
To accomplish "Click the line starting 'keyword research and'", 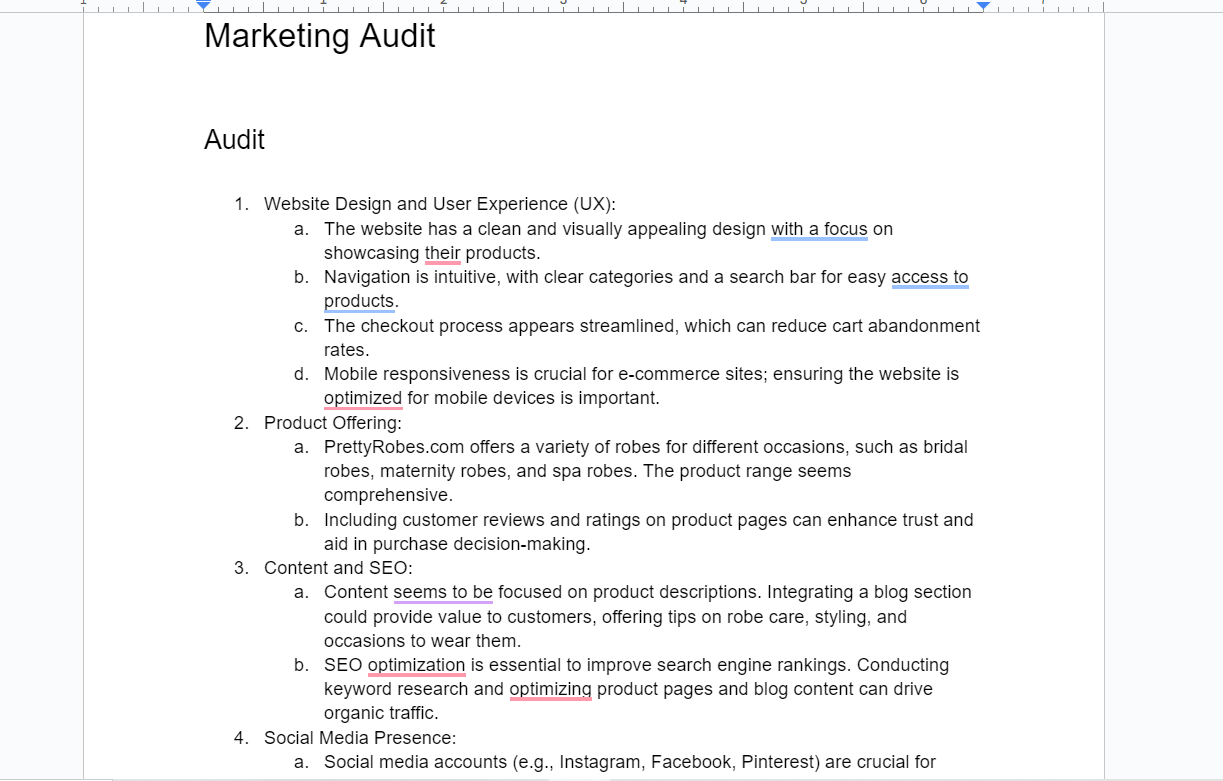I will point(628,689).
